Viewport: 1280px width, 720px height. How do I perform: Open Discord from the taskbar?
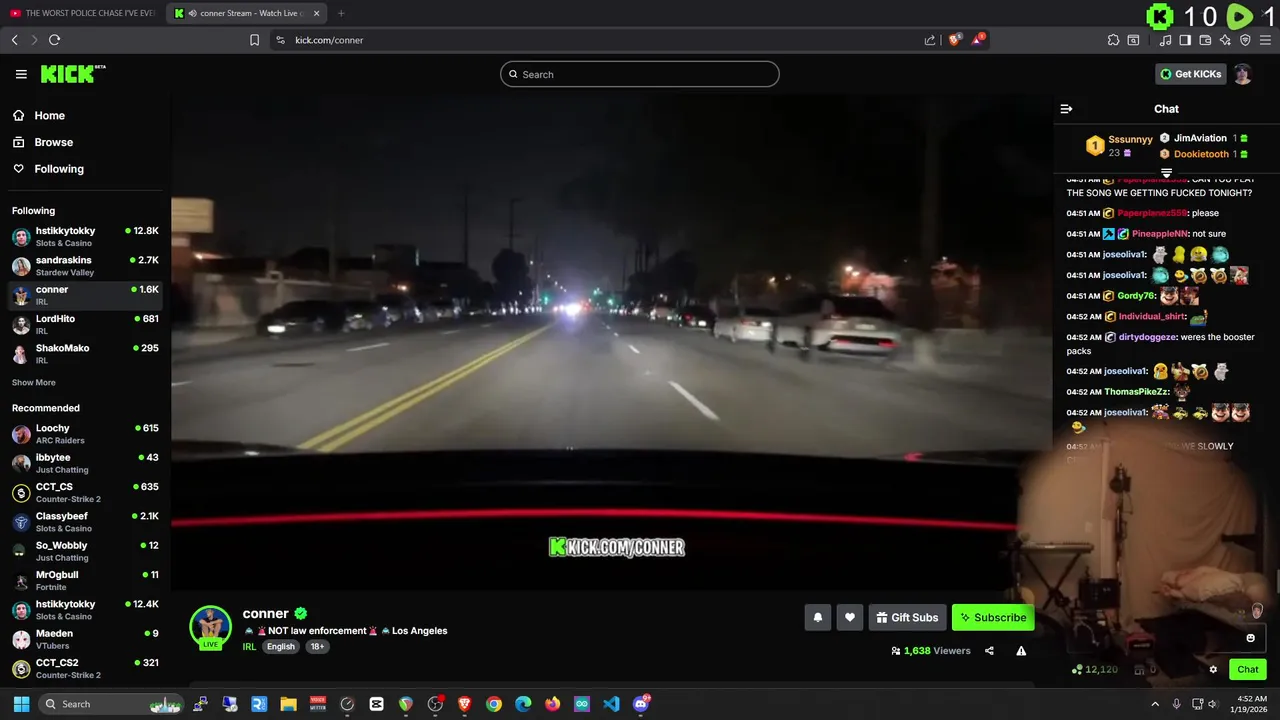coord(641,704)
